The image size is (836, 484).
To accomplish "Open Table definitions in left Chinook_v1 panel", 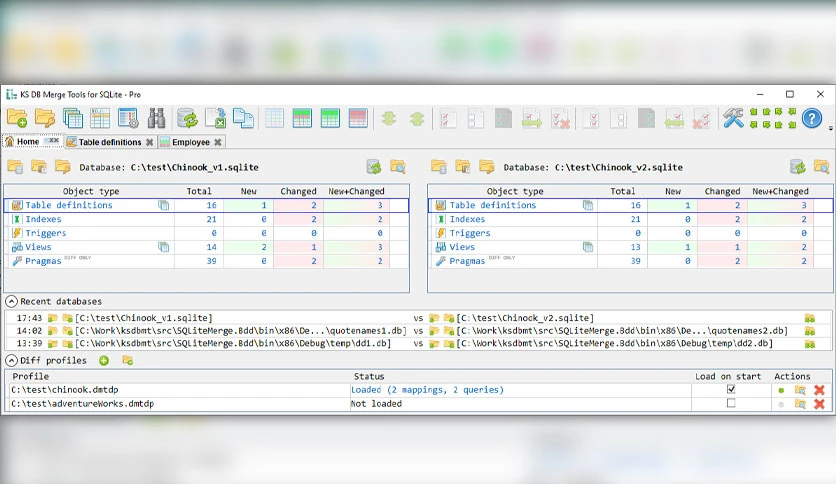I will coord(69,205).
